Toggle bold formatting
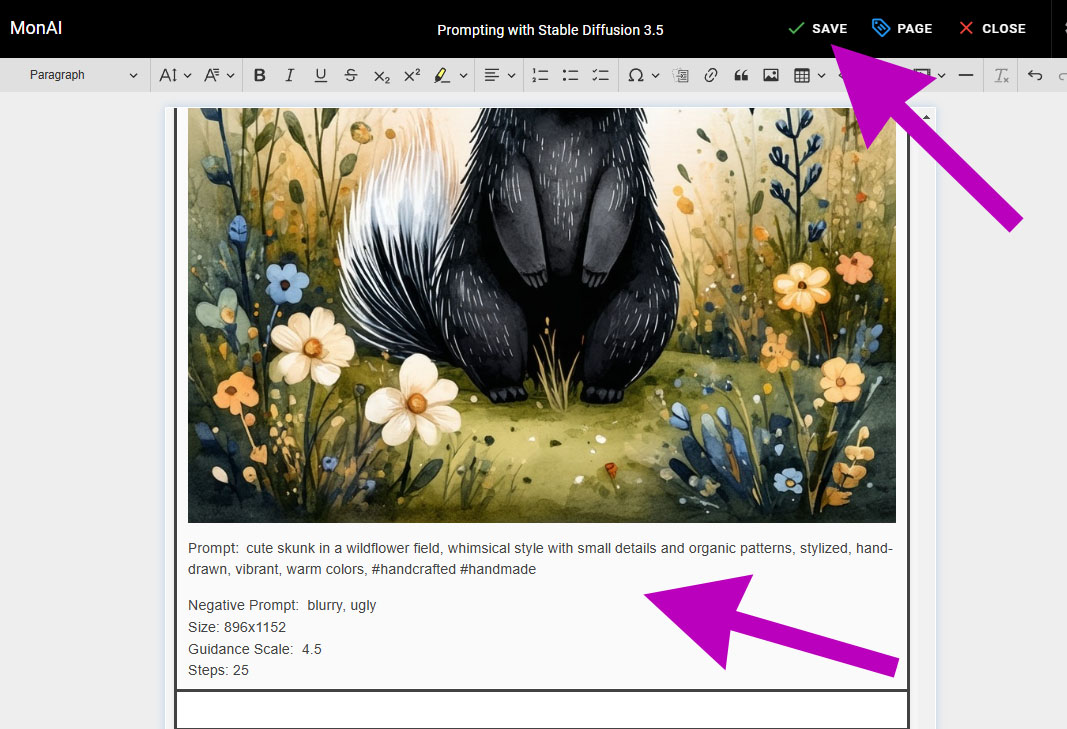The height and width of the screenshot is (729, 1067). pyautogui.click(x=260, y=75)
